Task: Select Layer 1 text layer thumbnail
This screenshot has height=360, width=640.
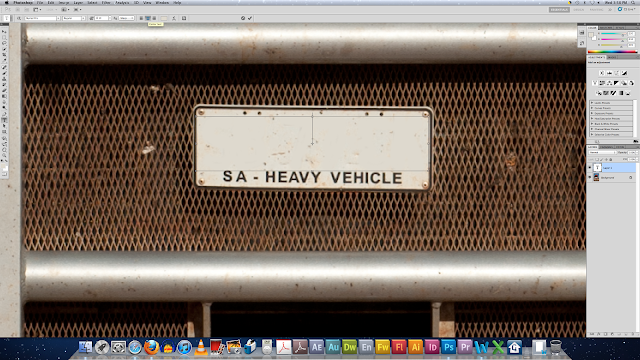Action: 597,168
